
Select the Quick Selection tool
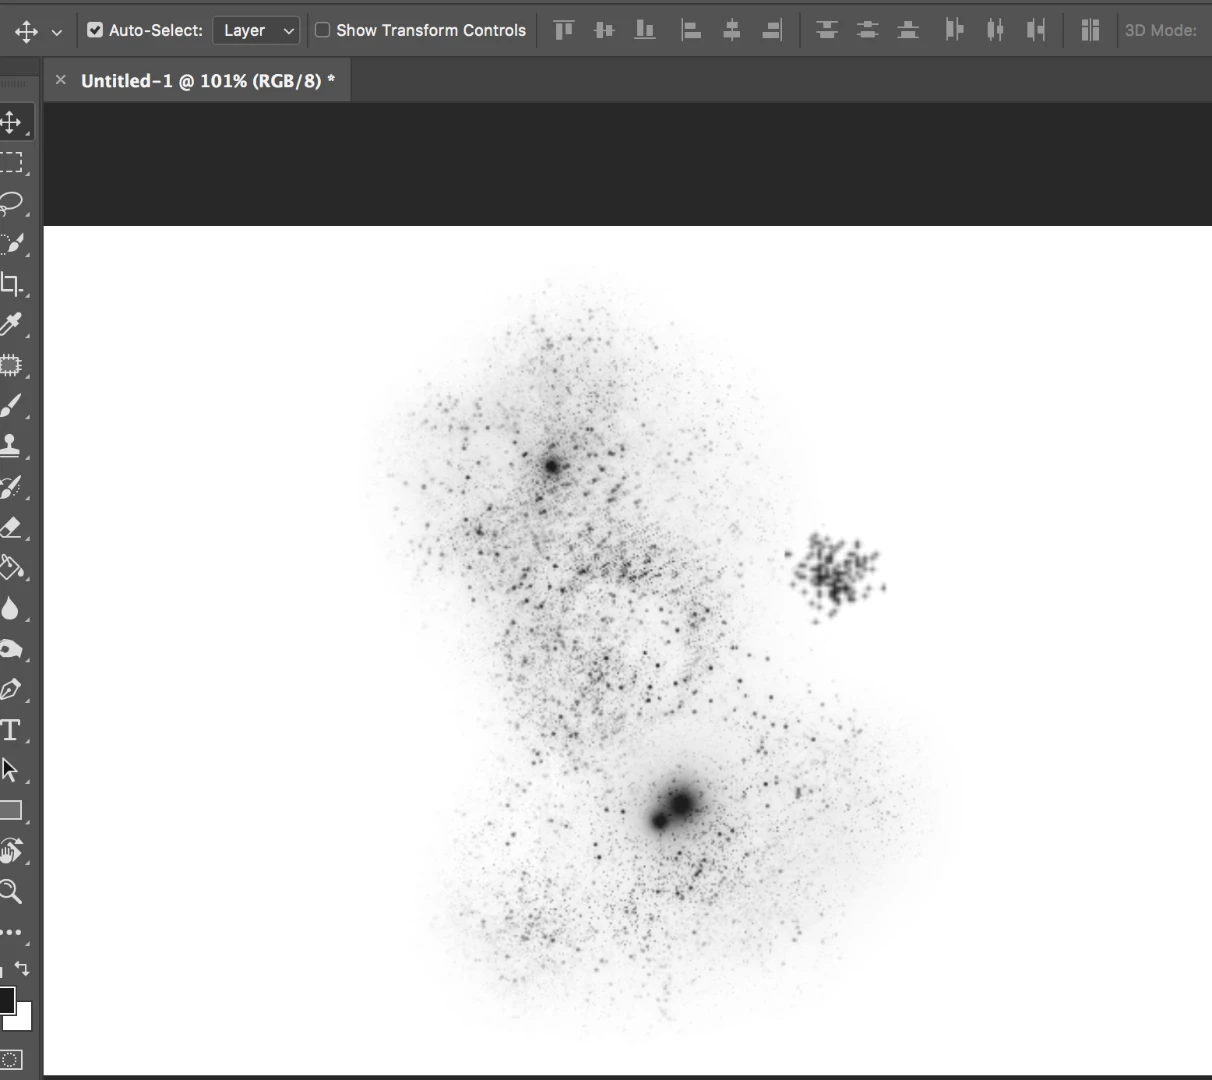click(11, 244)
